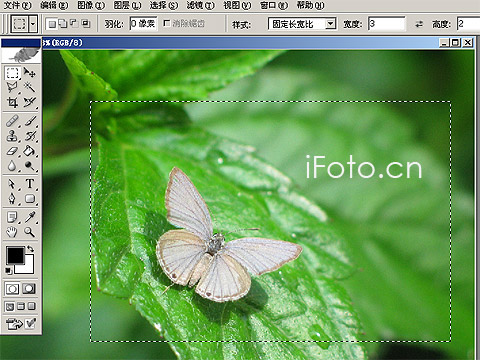Switch to Quick Mask mode
Screen dimensions: 480x360
click(x=29, y=289)
